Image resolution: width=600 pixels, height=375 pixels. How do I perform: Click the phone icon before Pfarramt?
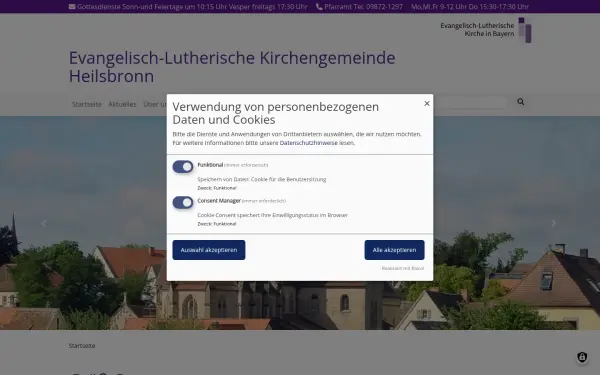point(319,7)
